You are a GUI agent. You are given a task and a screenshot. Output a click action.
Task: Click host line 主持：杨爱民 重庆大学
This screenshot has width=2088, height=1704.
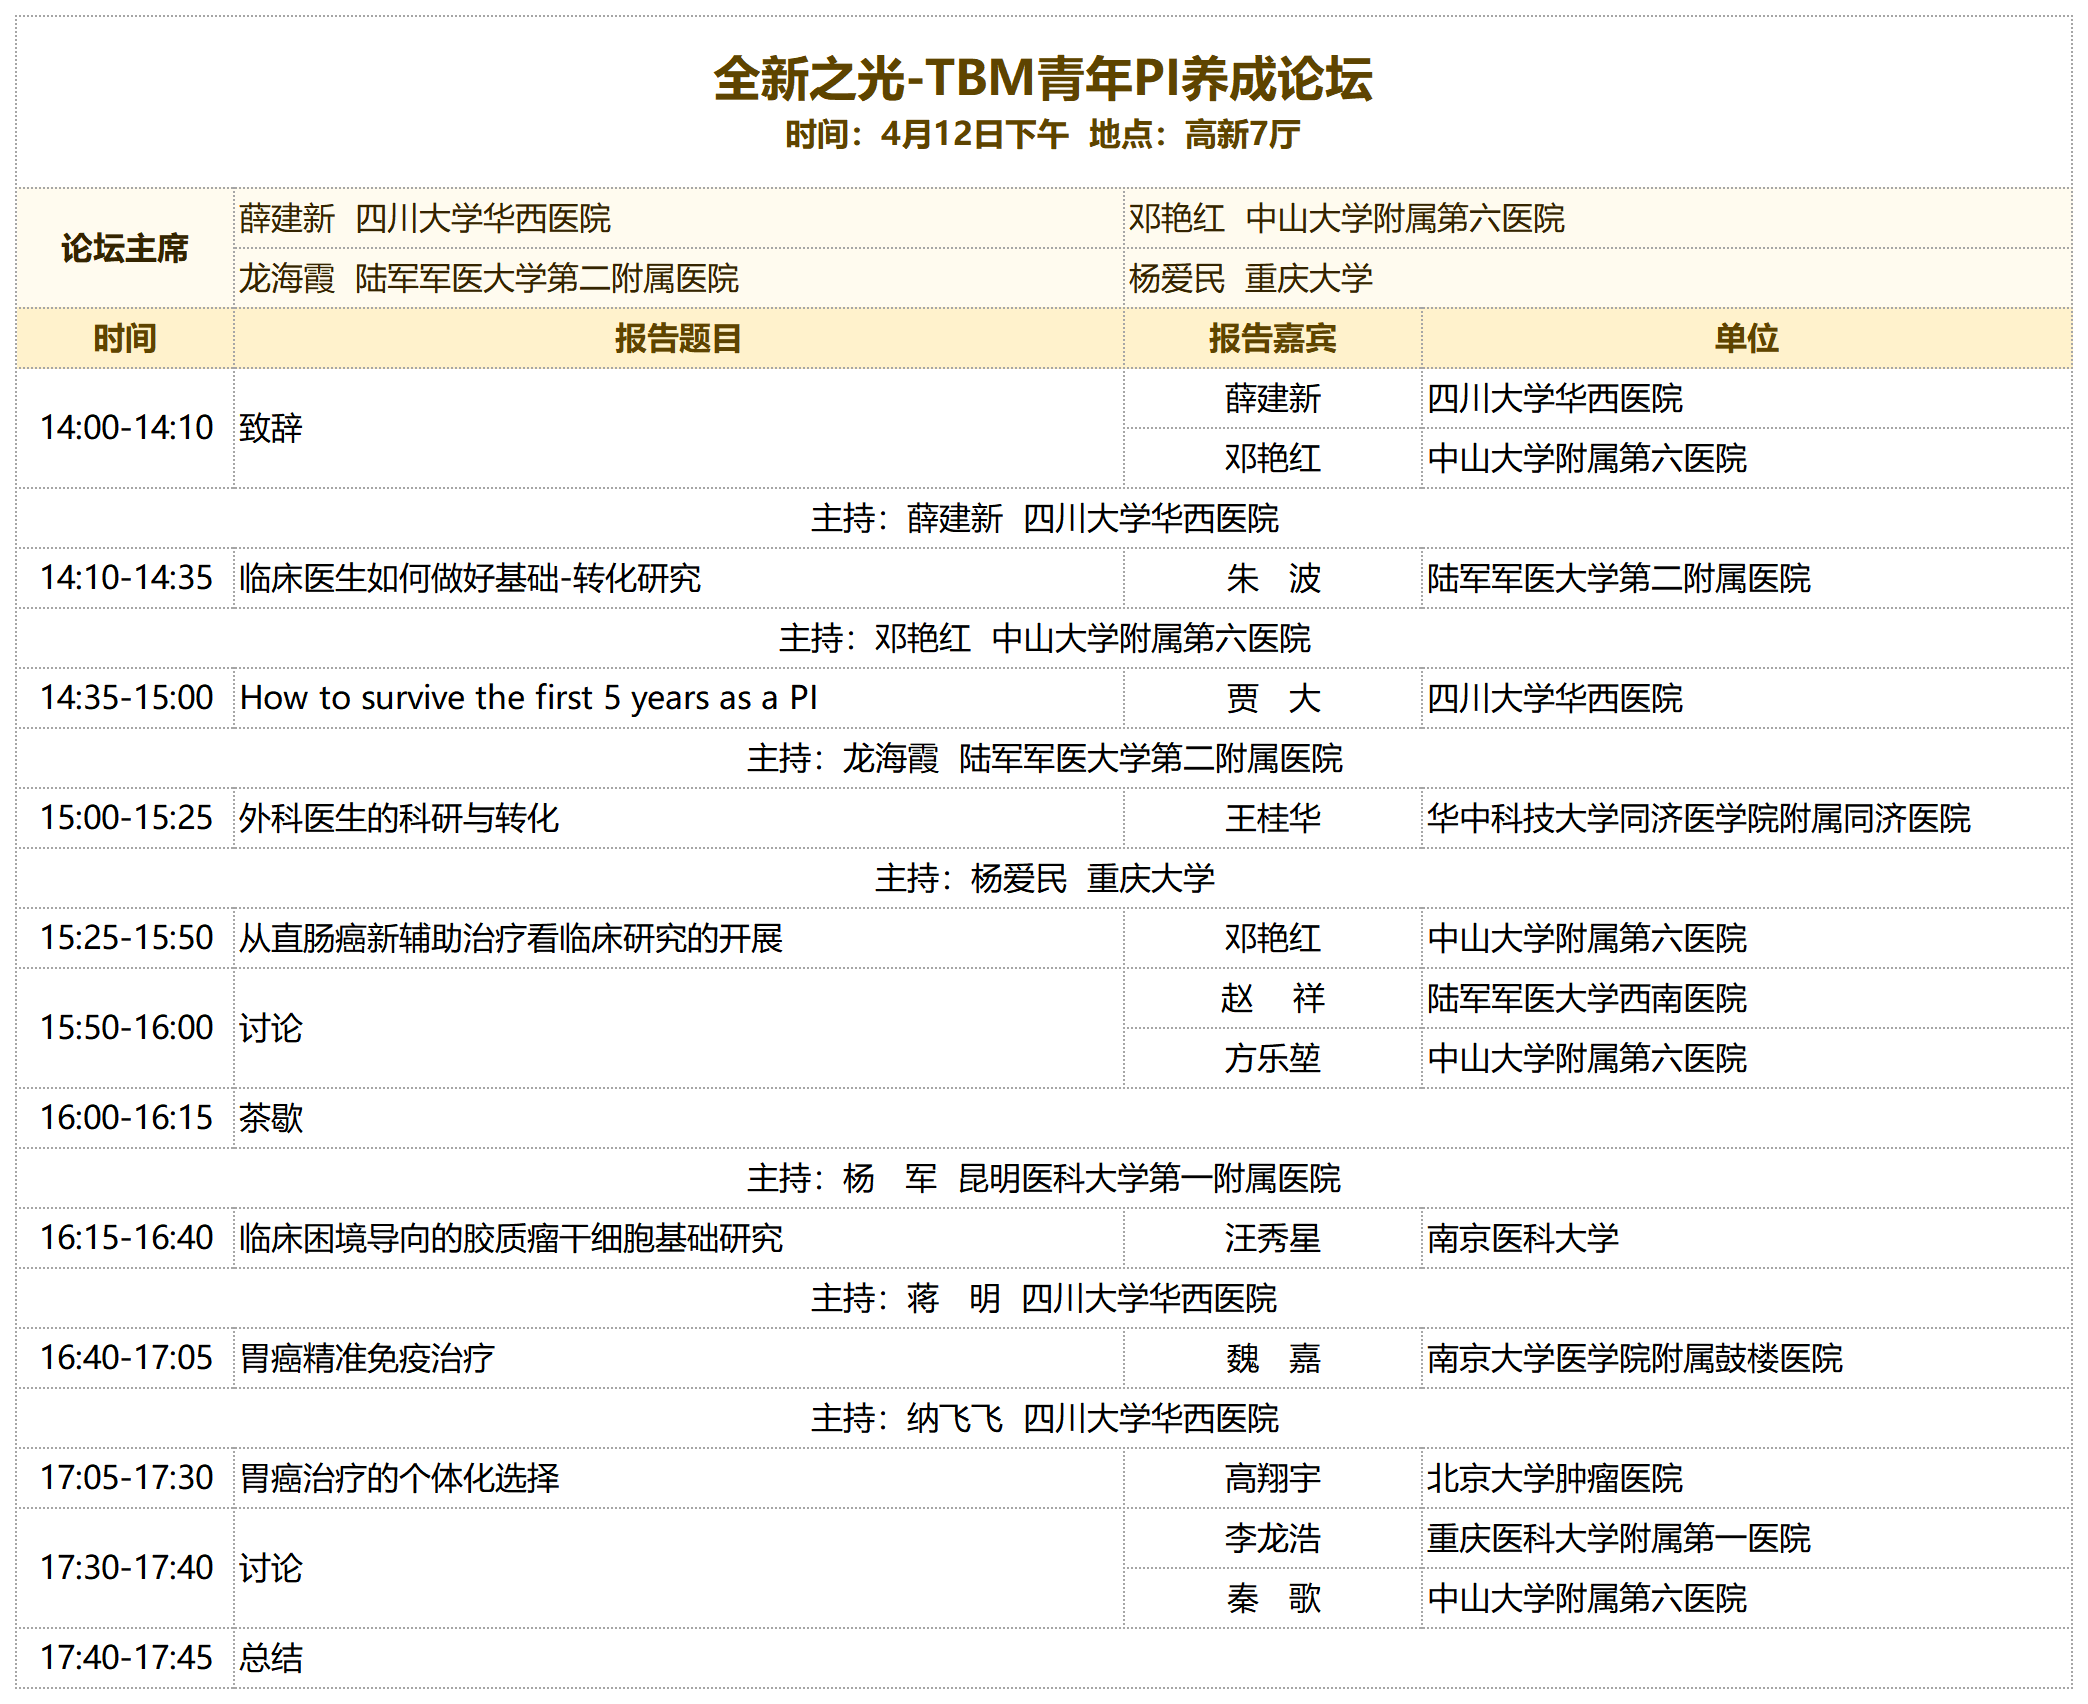click(1044, 878)
